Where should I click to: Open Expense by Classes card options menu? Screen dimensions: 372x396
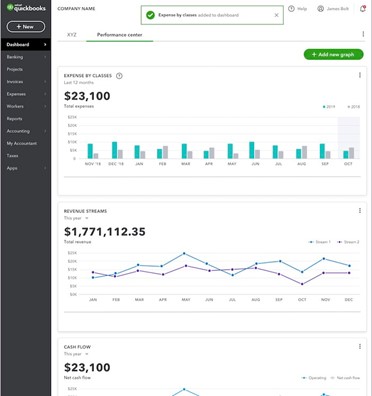click(360, 75)
